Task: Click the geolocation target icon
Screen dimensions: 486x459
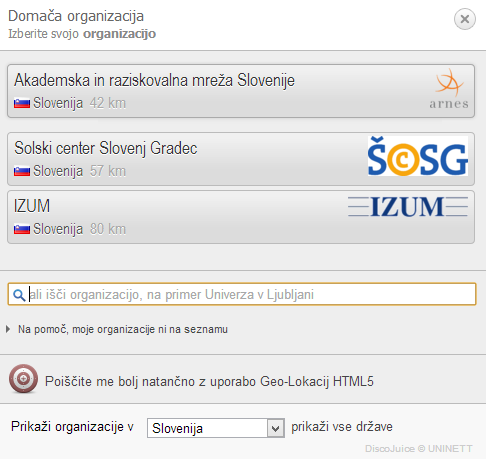Action: tap(23, 379)
